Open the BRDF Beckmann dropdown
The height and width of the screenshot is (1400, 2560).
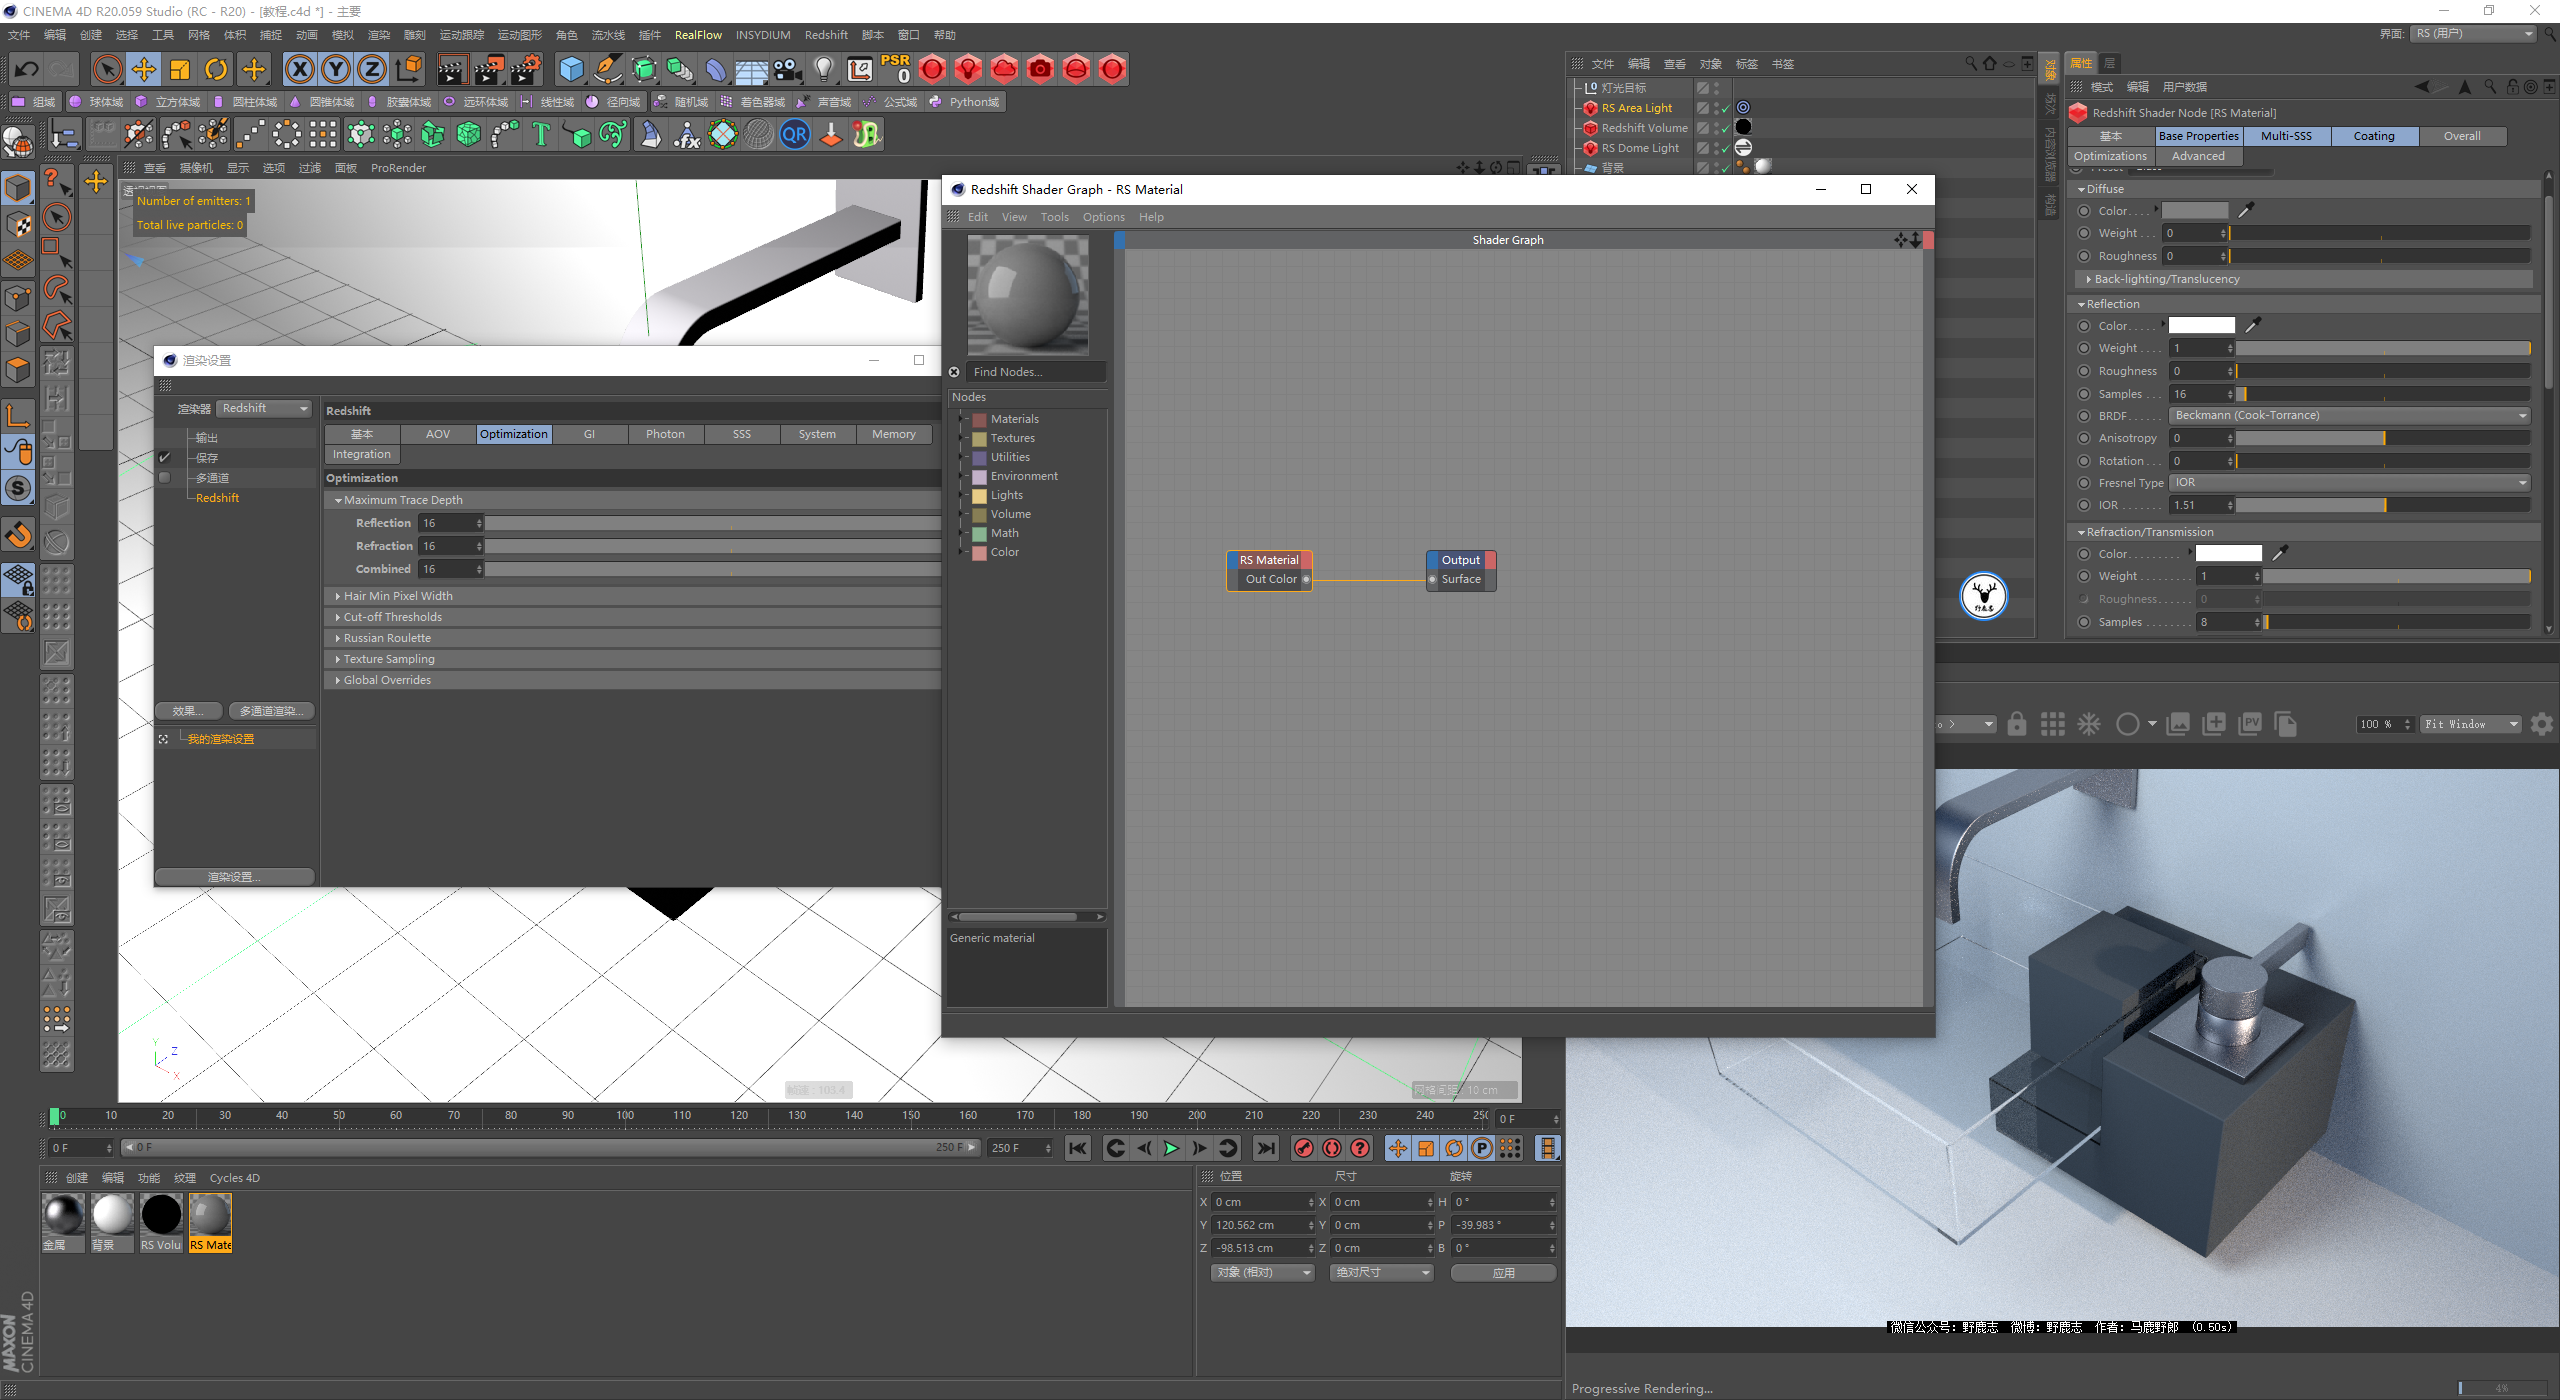point(2348,416)
